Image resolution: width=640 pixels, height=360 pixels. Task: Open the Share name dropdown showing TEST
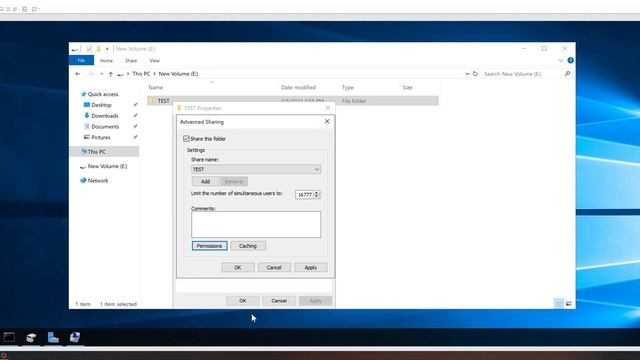pyautogui.click(x=256, y=169)
